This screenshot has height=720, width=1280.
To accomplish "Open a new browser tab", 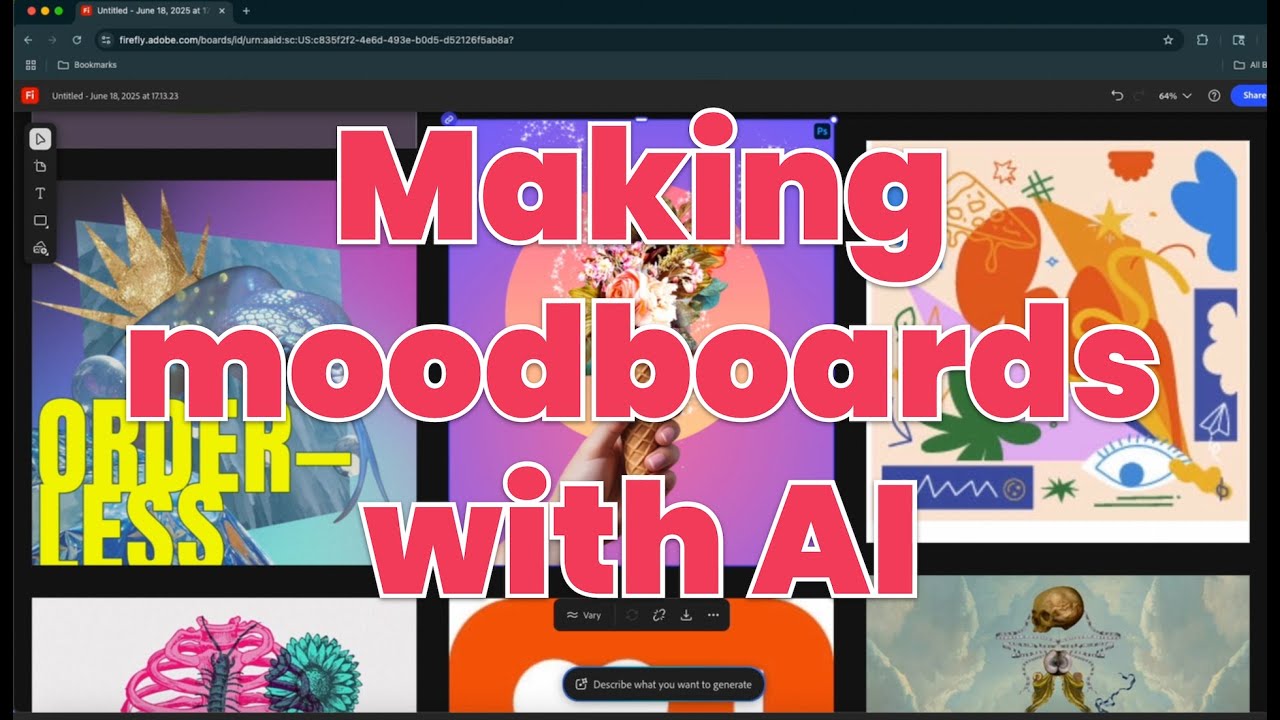I will tap(246, 10).
